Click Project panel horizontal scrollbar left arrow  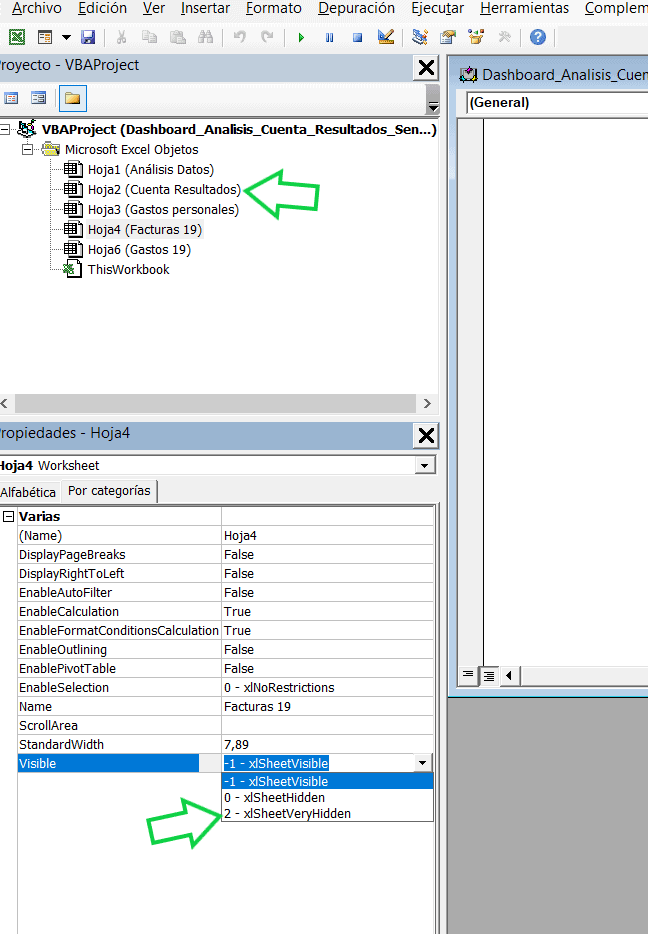[4, 403]
